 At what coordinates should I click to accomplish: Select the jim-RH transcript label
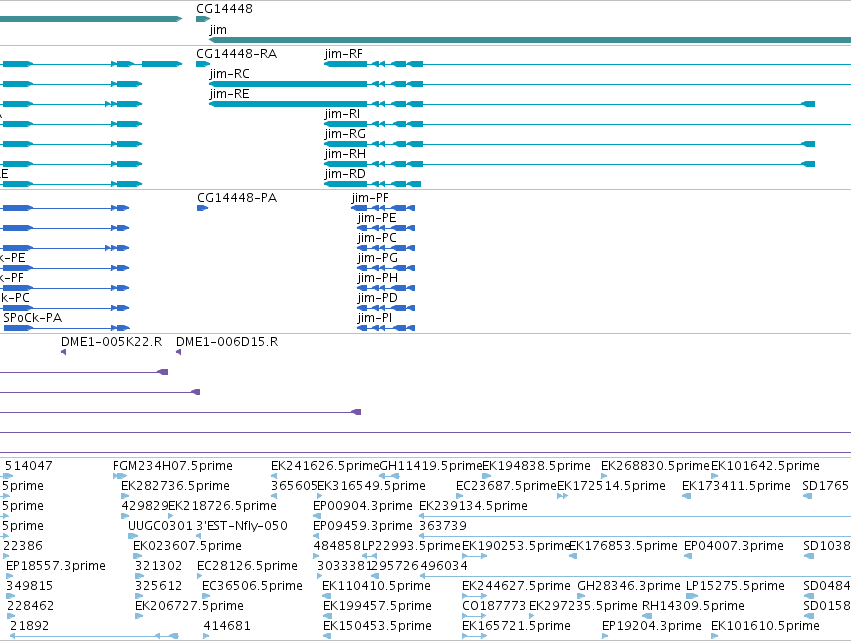tap(345, 154)
